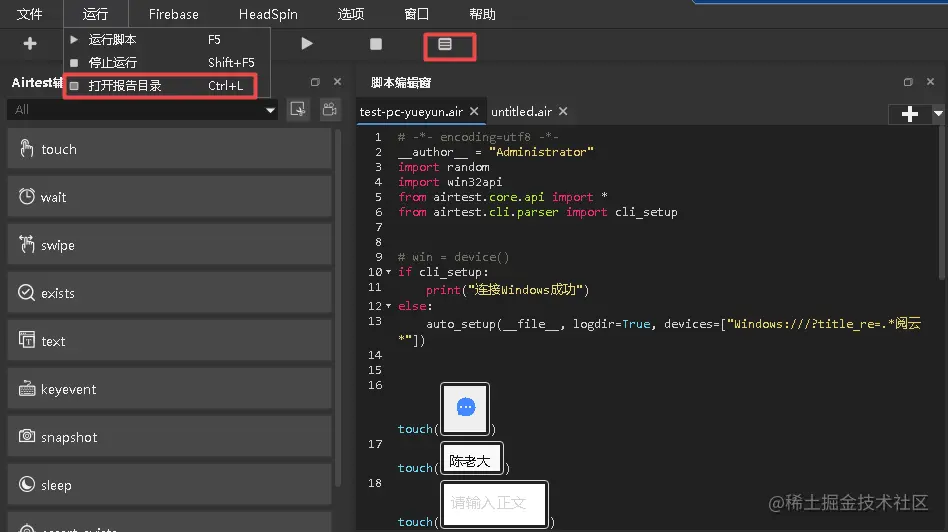
Task: Click the 请输入正文 touch image
Action: 494,504
